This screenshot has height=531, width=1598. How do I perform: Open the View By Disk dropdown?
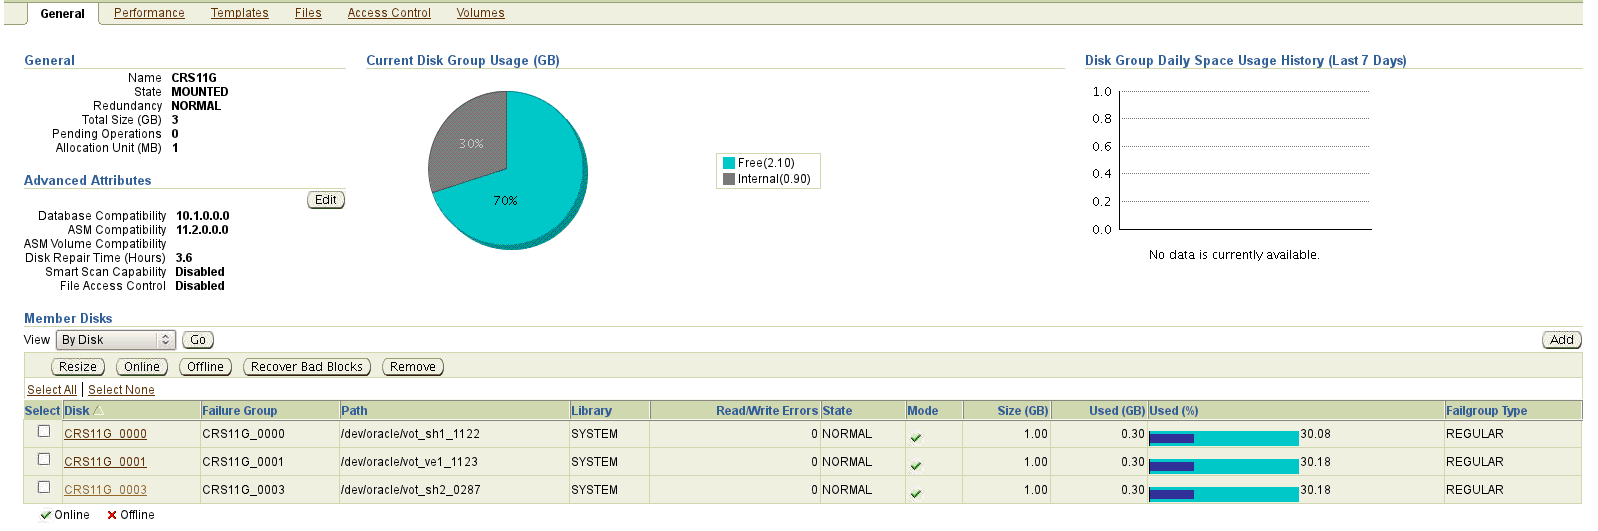[x=115, y=340]
